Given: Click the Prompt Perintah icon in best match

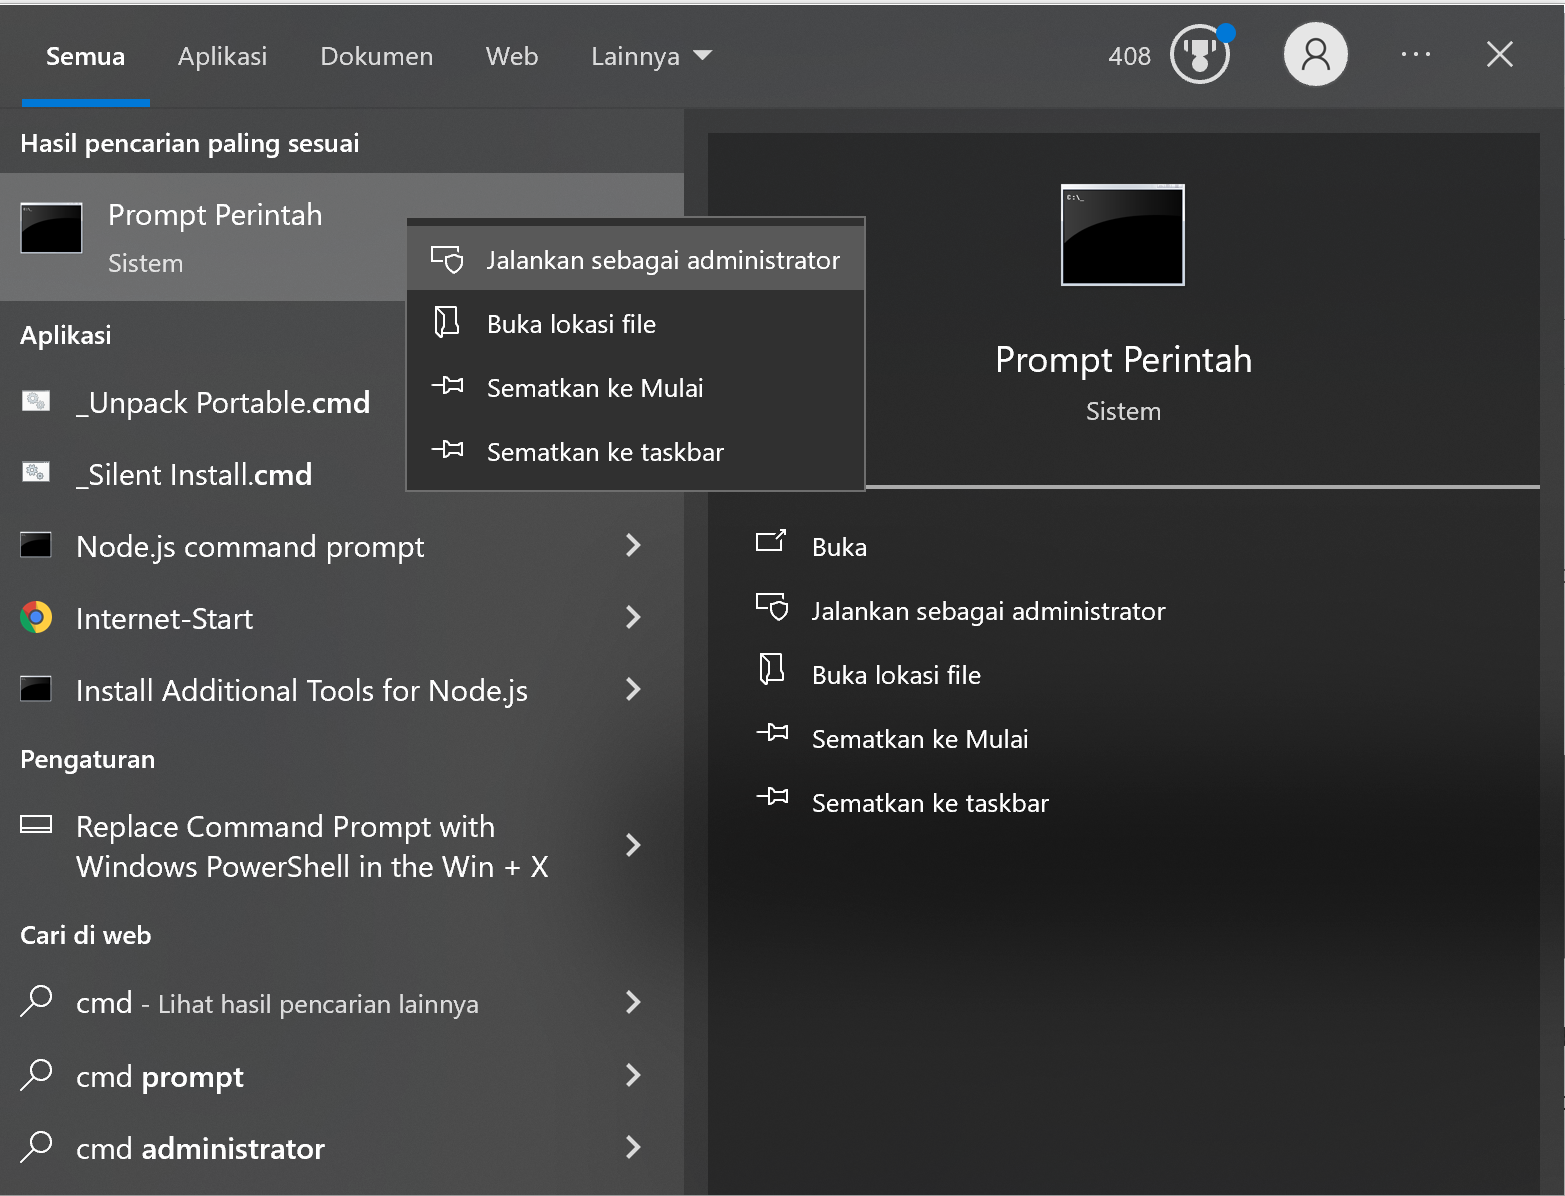Looking at the screenshot, I should coord(52,228).
